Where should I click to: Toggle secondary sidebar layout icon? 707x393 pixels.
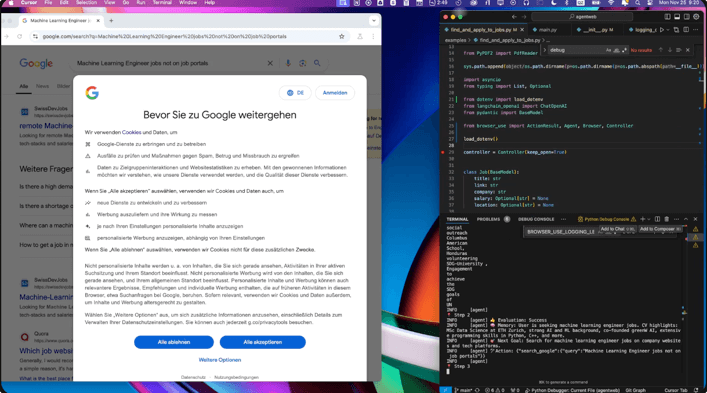[x=686, y=17]
